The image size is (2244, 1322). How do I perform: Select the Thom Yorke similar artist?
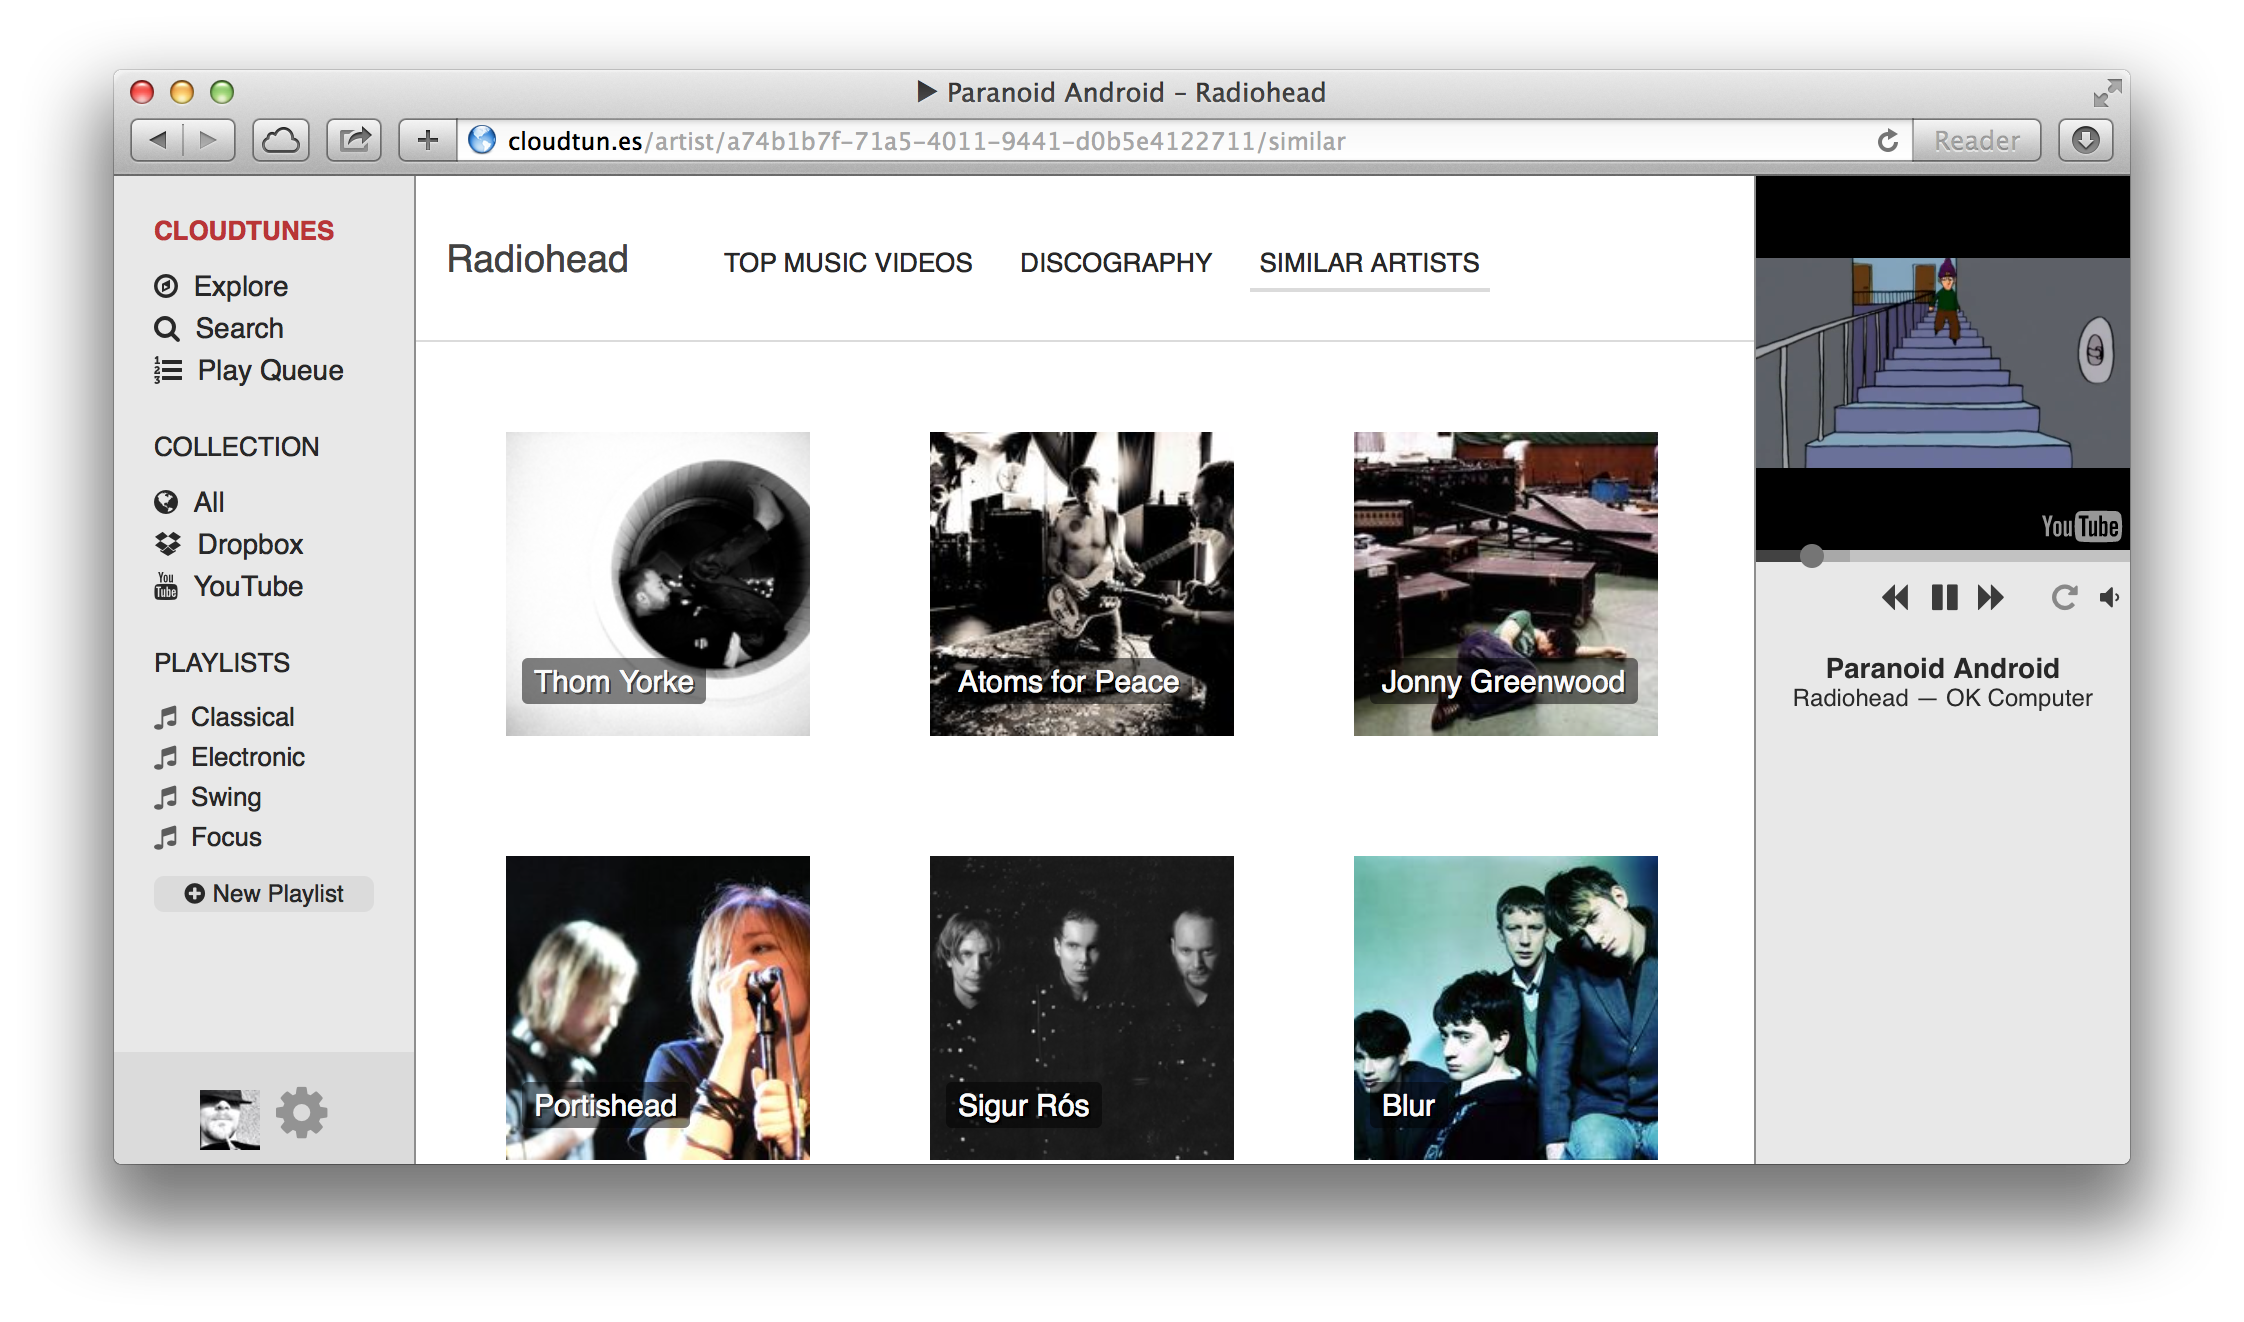[656, 582]
